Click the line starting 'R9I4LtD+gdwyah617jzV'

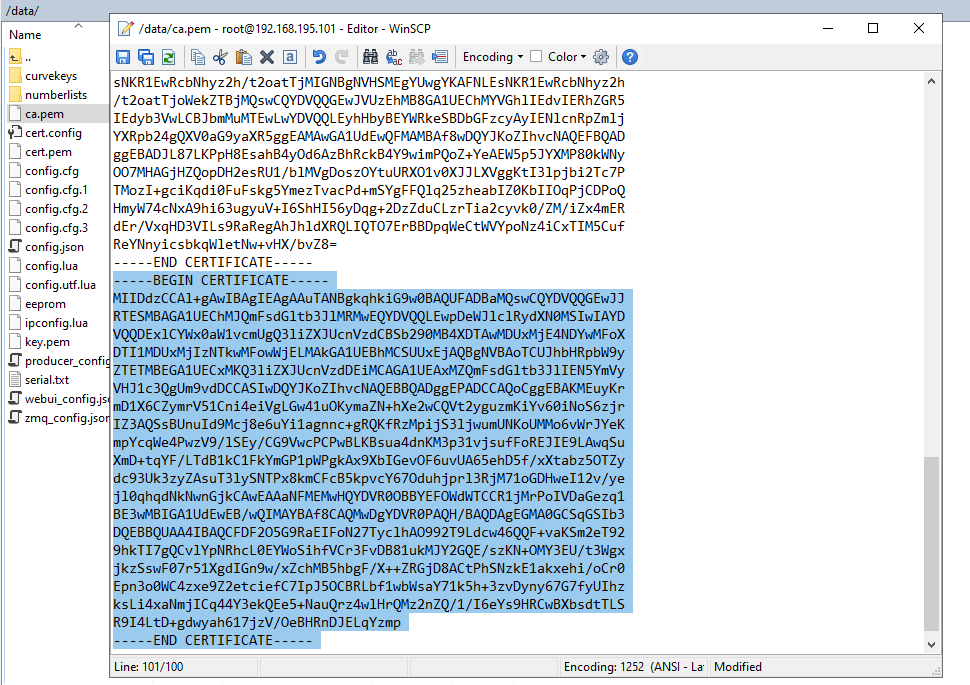coord(257,623)
